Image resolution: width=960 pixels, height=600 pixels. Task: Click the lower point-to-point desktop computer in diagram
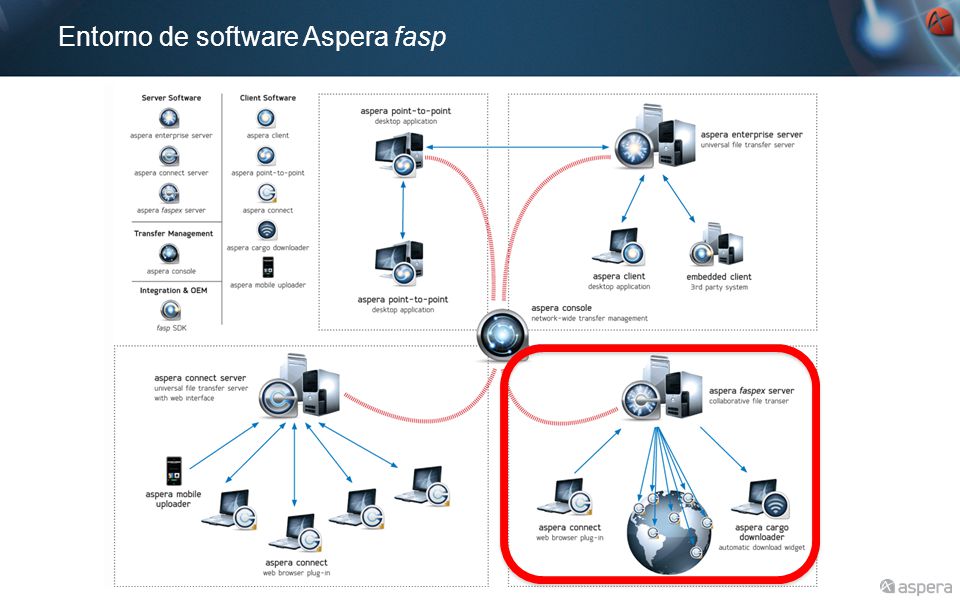pos(399,264)
